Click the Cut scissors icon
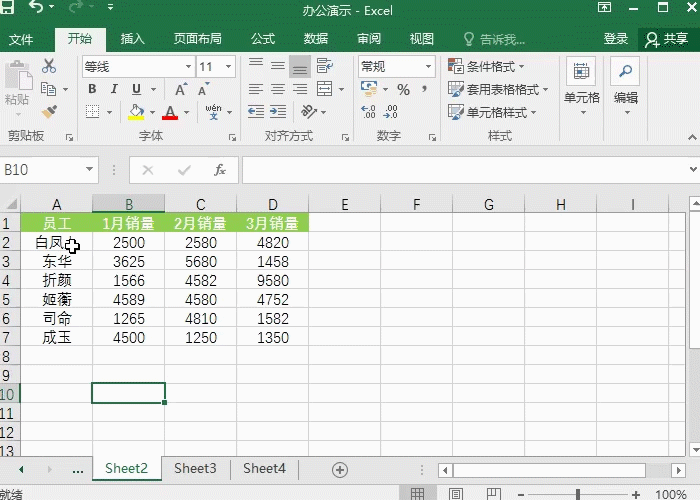The height and width of the screenshot is (500, 700). point(49,66)
